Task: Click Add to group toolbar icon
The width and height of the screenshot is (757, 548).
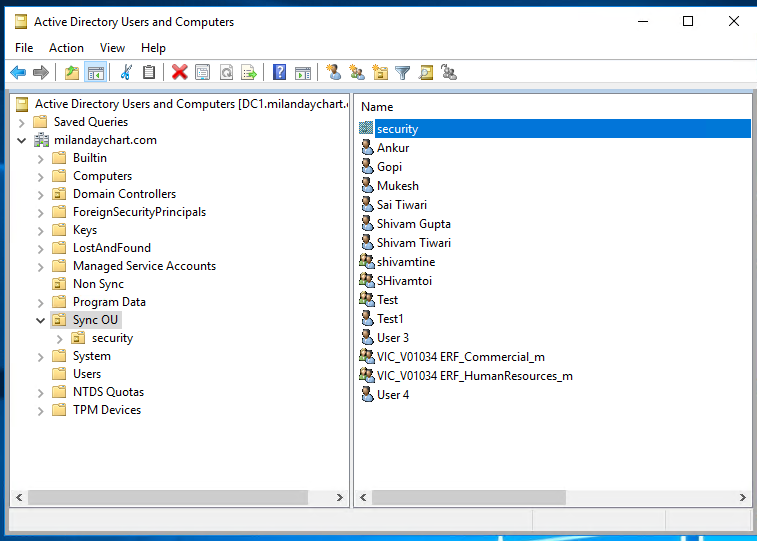Action: coord(449,72)
